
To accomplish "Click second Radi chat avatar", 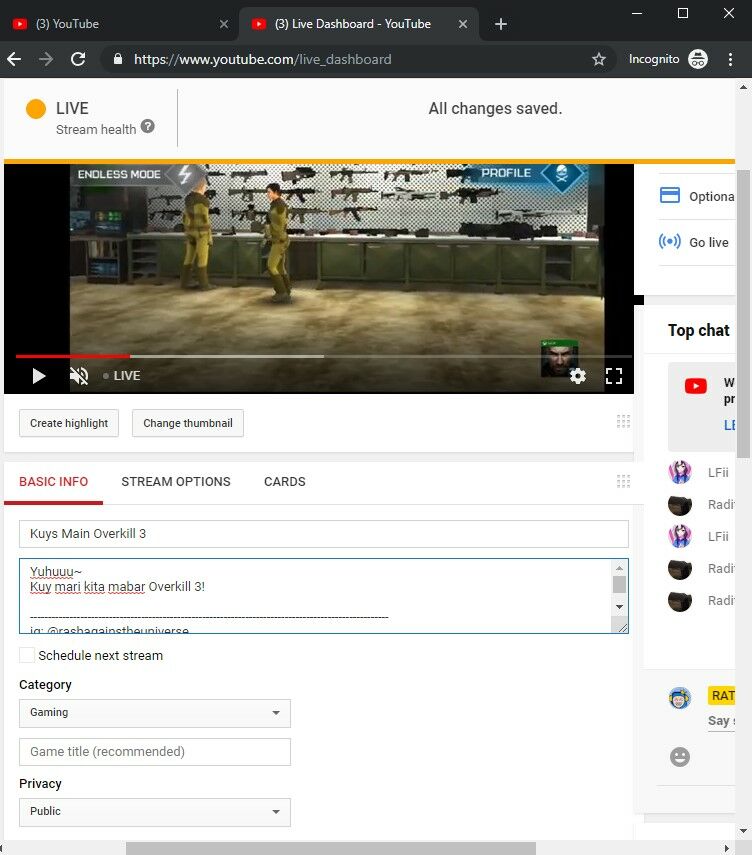I will click(679, 569).
